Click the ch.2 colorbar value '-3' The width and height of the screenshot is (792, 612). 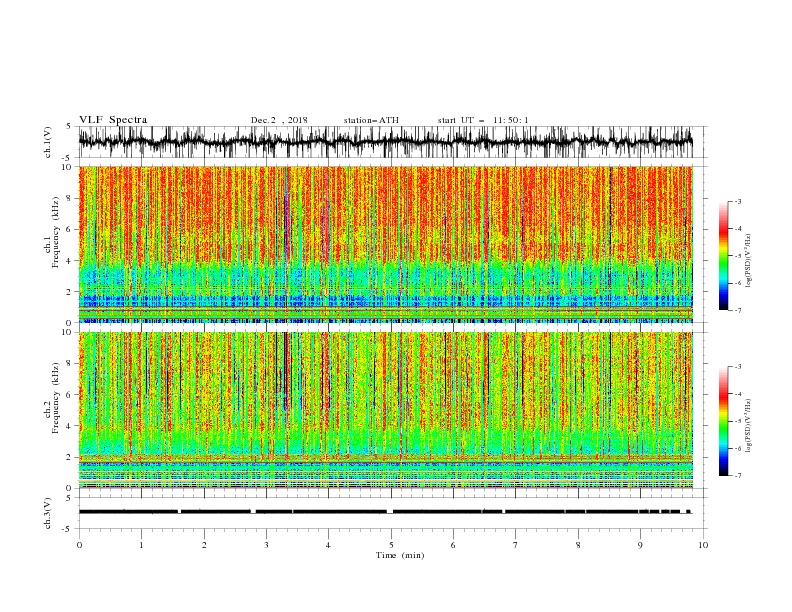738,367
